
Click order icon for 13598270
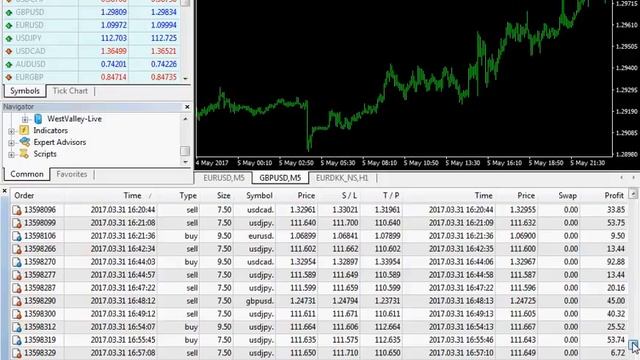click(17, 262)
